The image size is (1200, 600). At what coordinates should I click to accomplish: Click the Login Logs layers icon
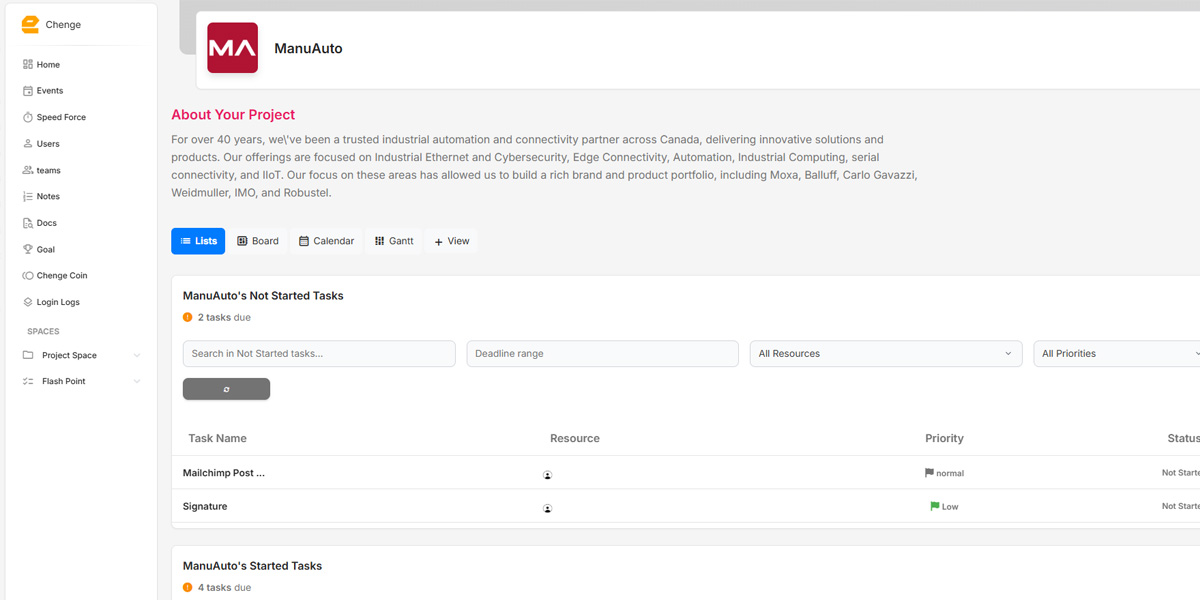pyautogui.click(x=28, y=302)
